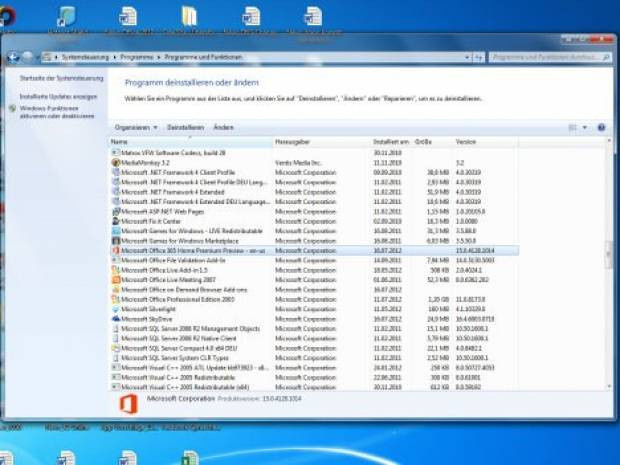620x465 pixels.
Task: Click the control panel icon in address bar
Action: pos(47,57)
